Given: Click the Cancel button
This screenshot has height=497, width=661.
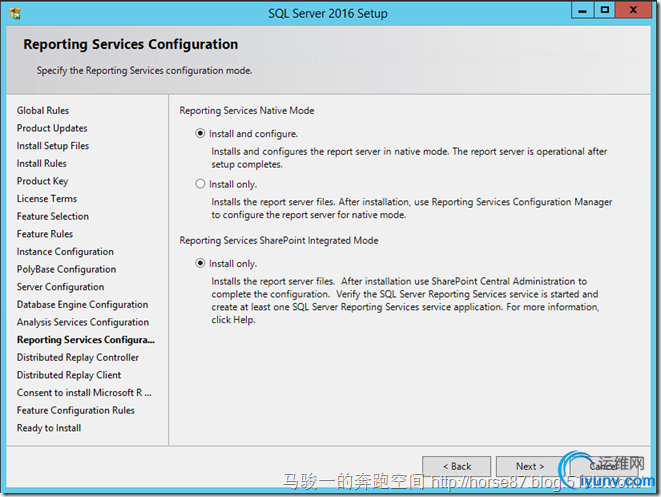Looking at the screenshot, I should (x=604, y=466).
